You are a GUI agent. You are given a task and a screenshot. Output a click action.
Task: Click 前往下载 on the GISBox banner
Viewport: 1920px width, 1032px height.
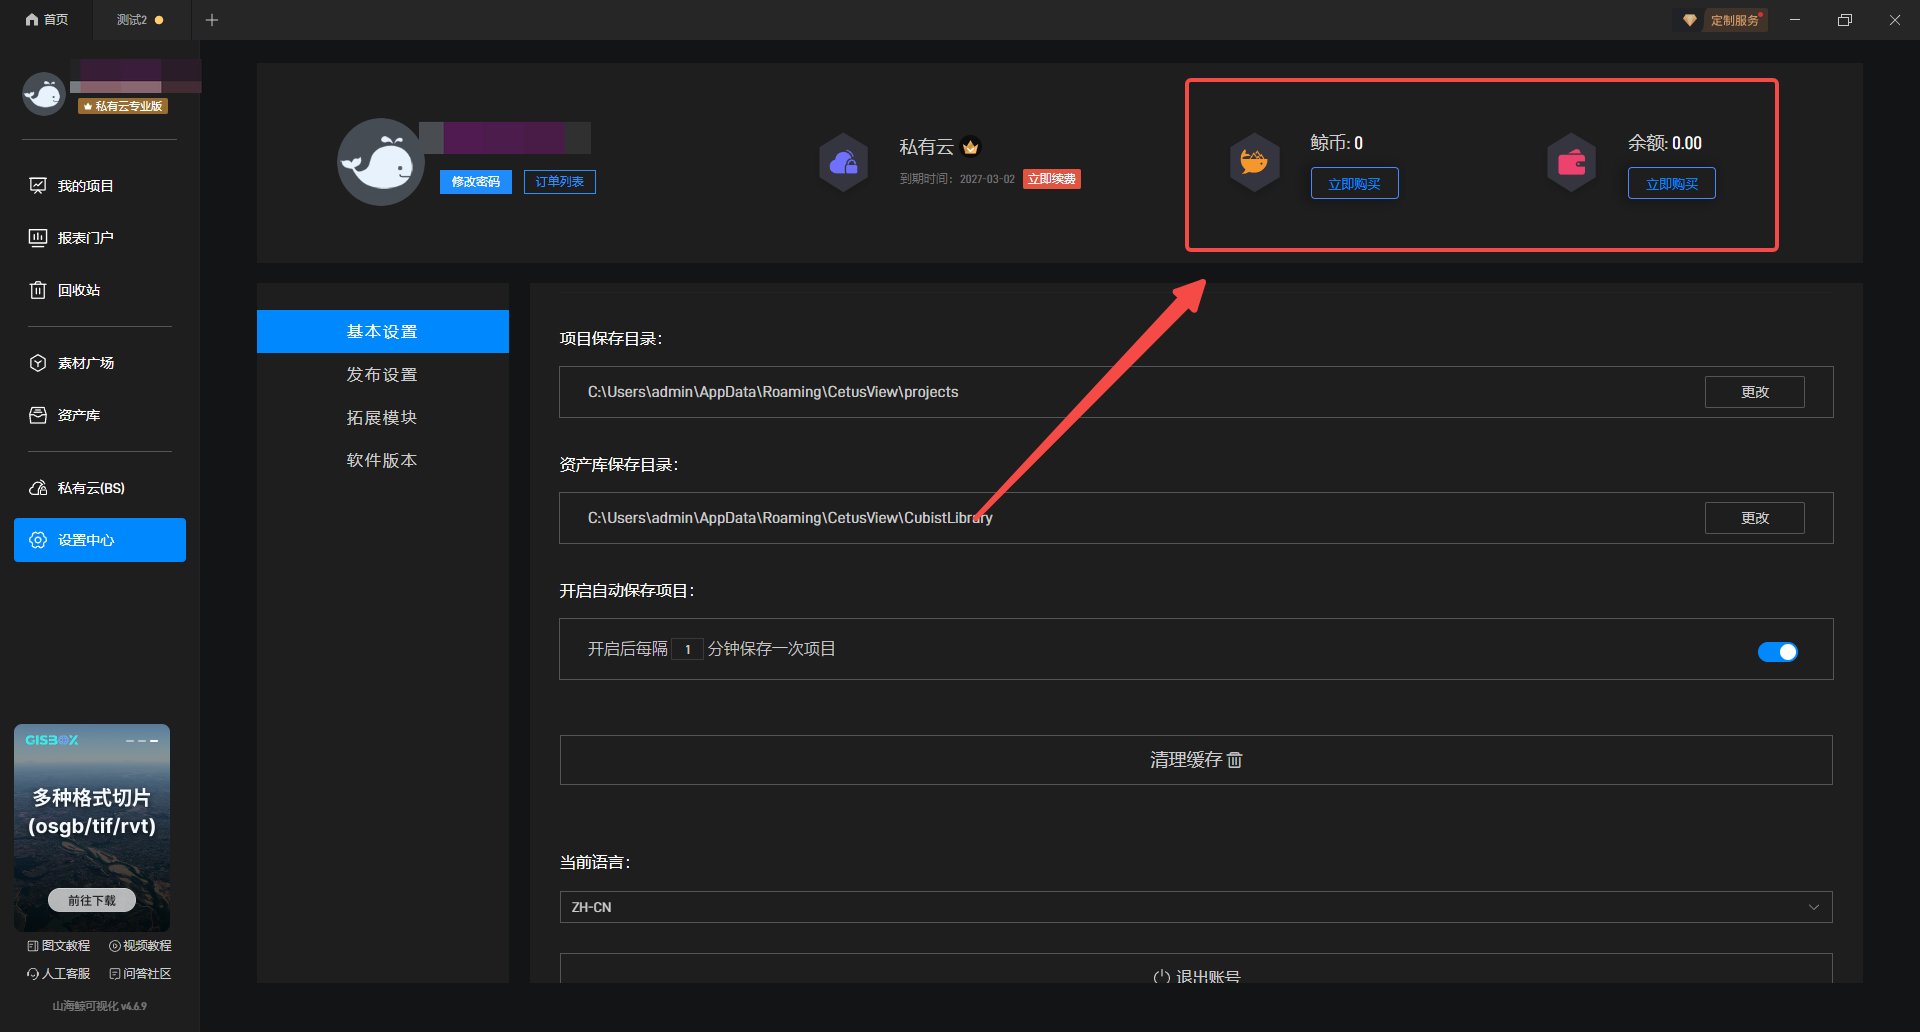tap(92, 900)
